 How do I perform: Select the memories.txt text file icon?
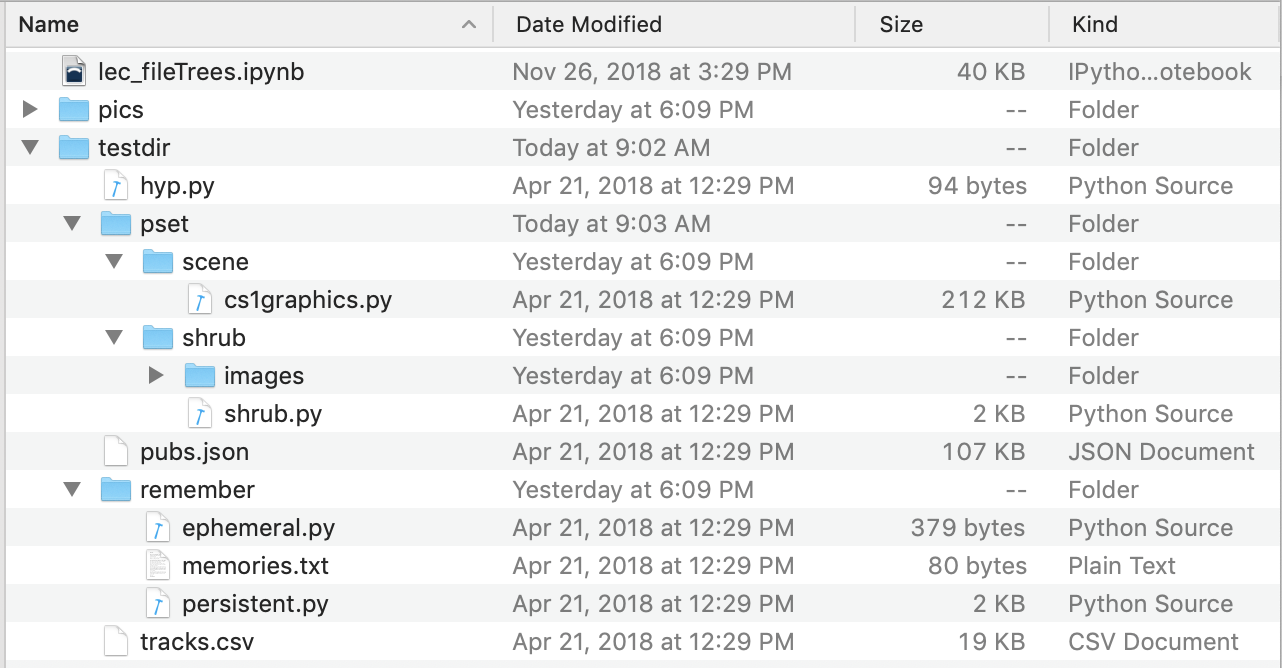158,566
